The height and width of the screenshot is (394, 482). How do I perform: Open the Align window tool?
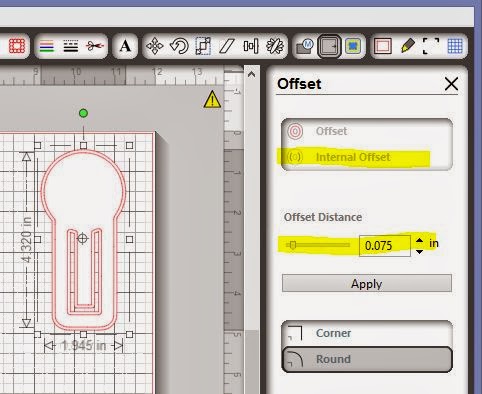tap(251, 46)
